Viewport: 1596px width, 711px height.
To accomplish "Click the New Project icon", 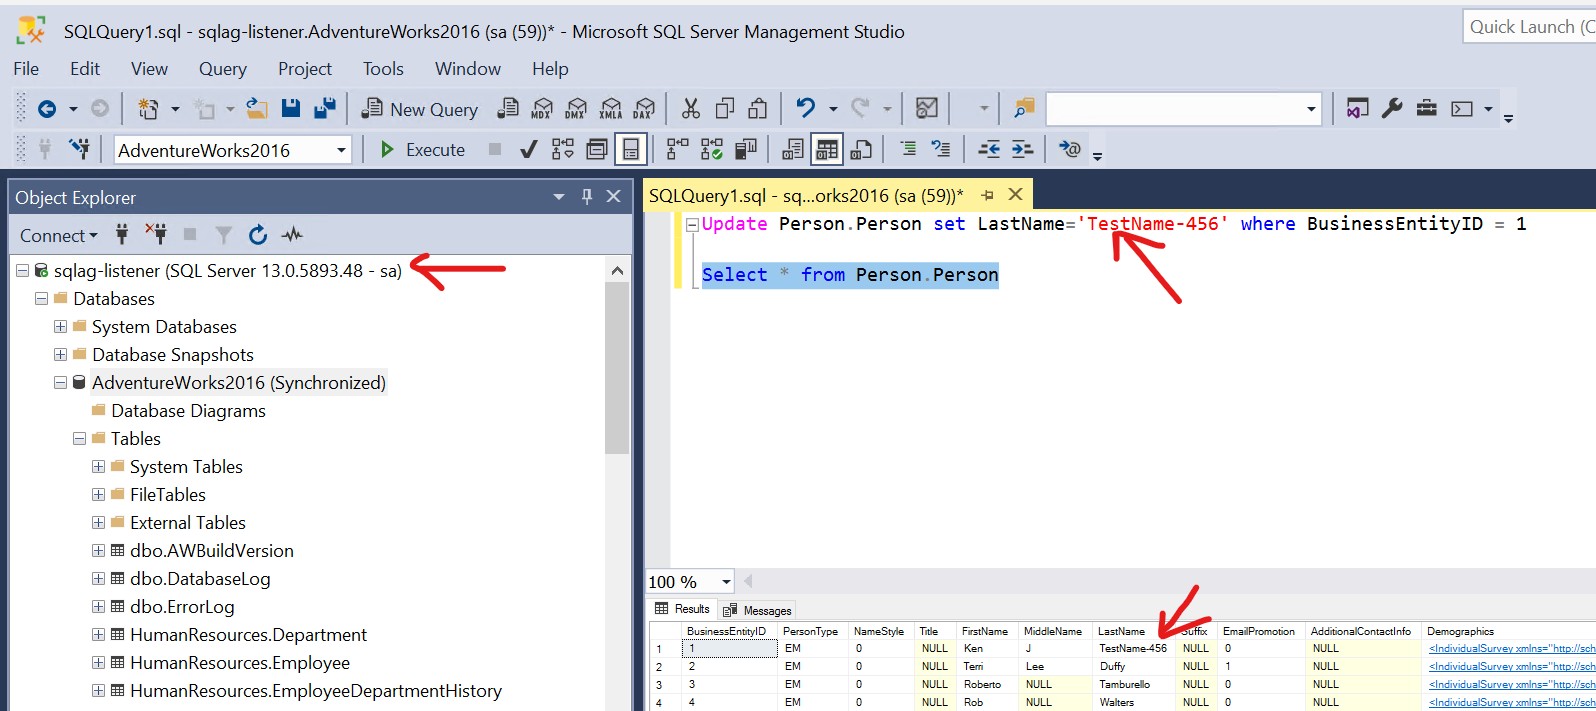I will [148, 109].
